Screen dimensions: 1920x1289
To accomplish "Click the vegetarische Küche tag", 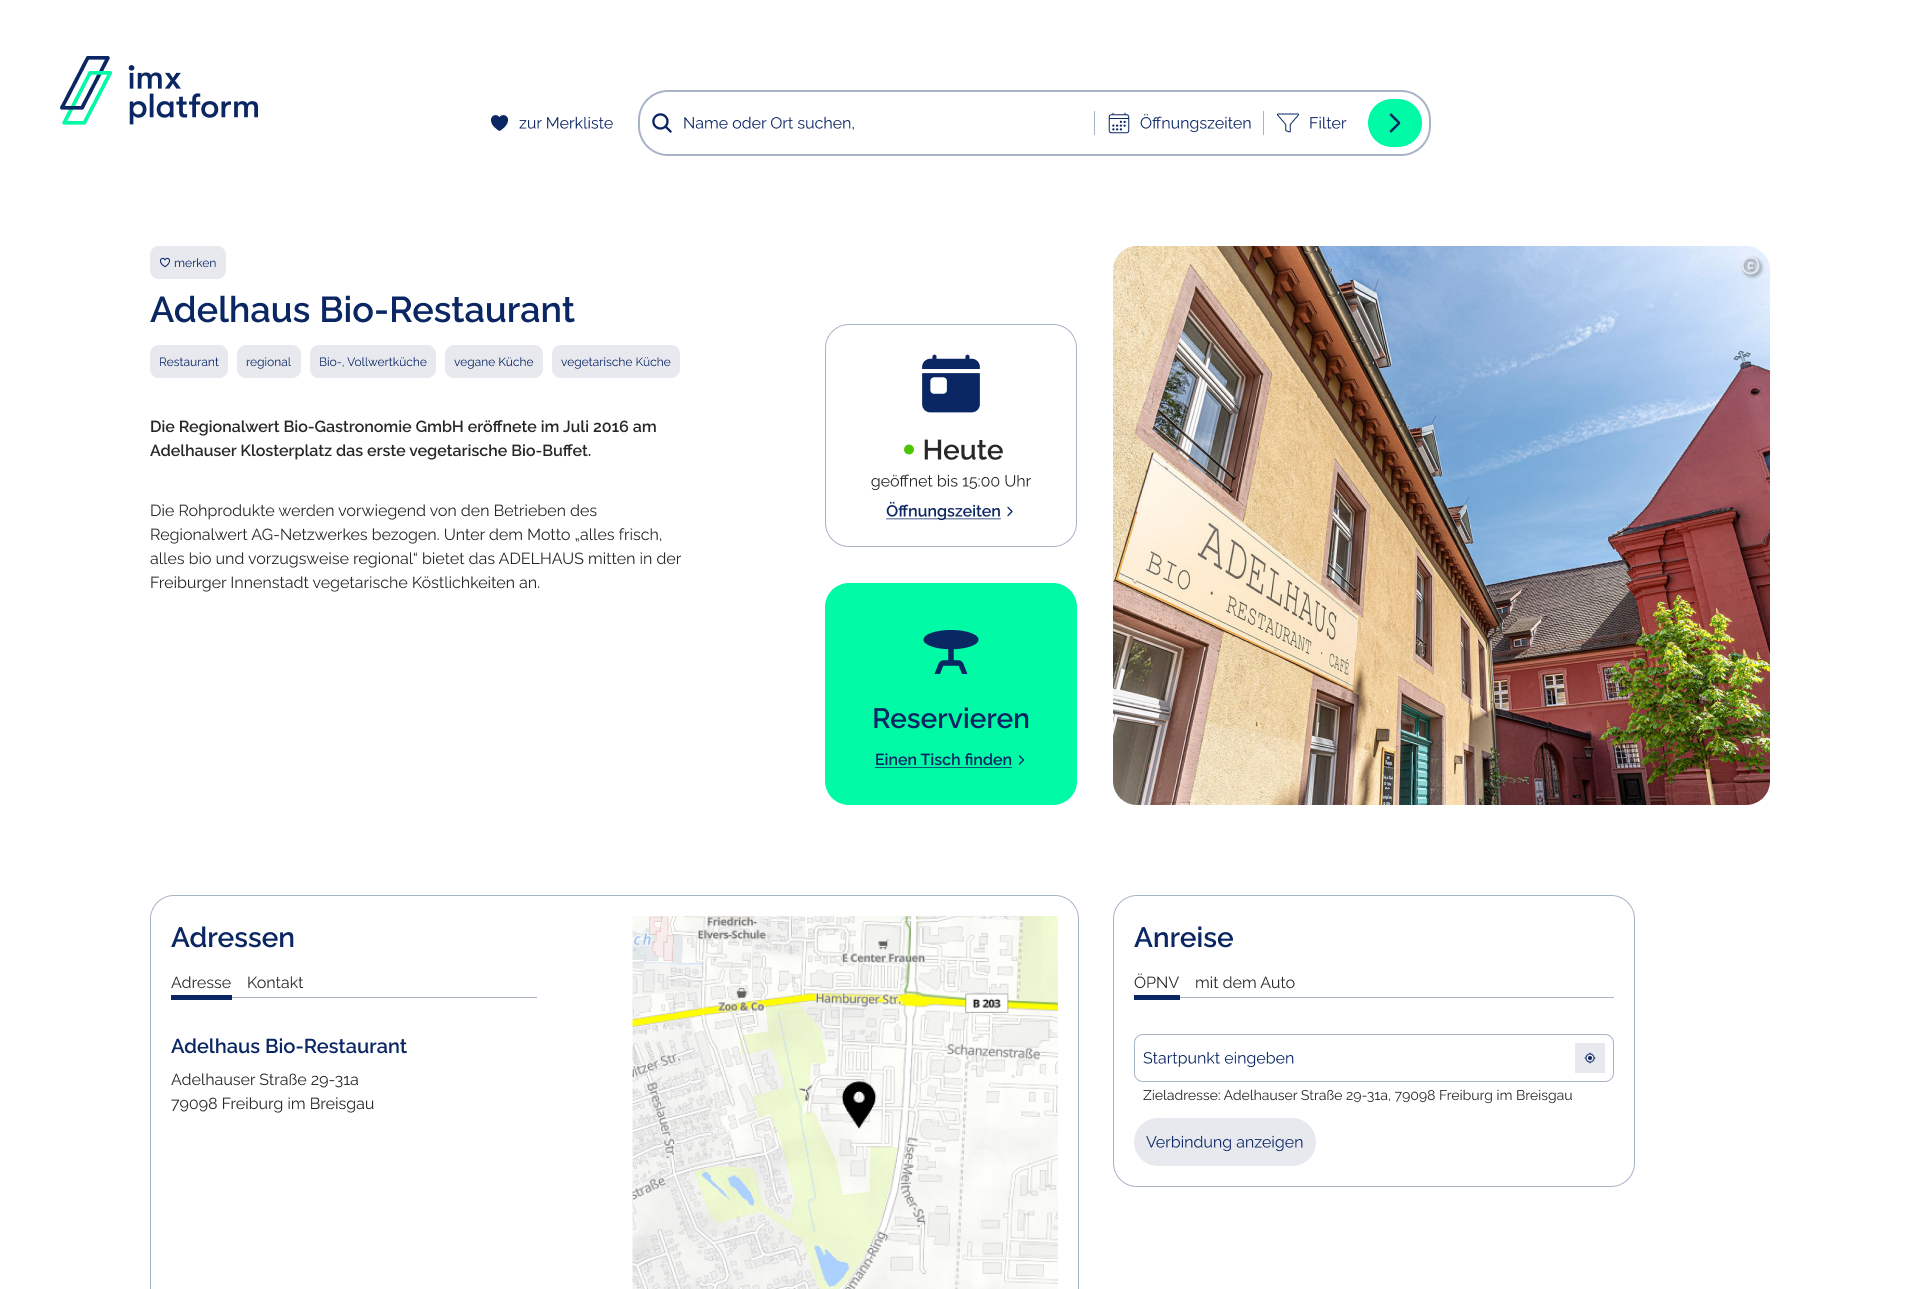I will pos(616,362).
